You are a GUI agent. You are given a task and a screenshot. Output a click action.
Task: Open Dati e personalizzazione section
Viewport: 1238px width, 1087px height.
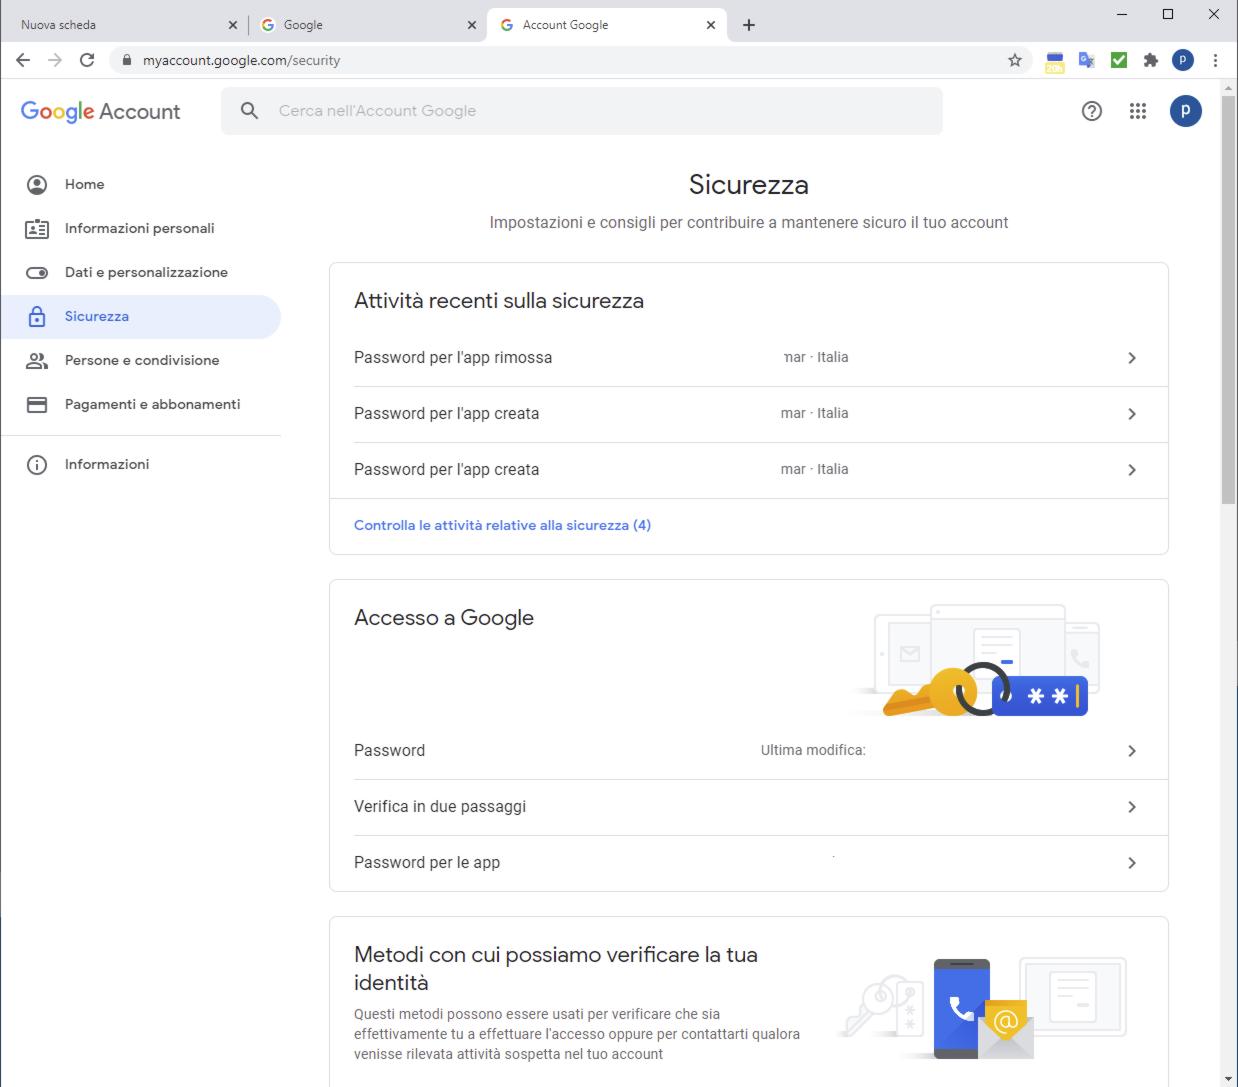pos(141,272)
